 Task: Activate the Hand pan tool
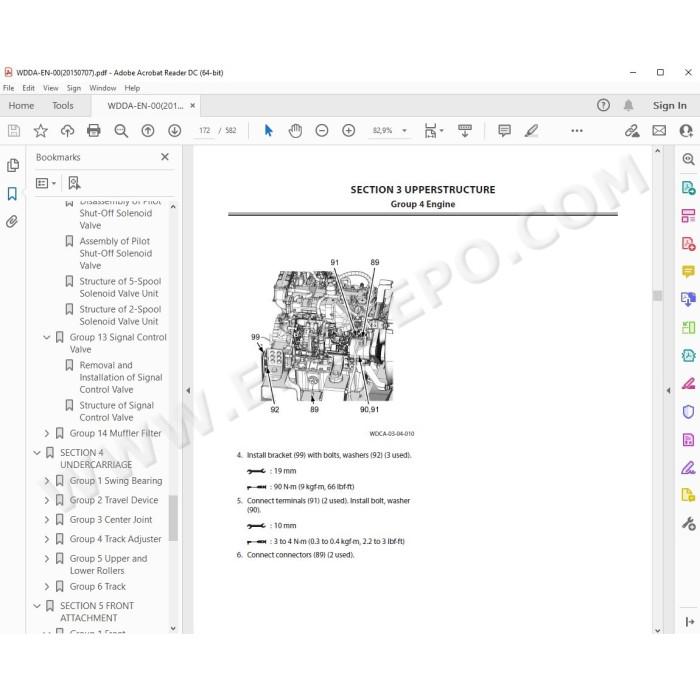tap(295, 130)
